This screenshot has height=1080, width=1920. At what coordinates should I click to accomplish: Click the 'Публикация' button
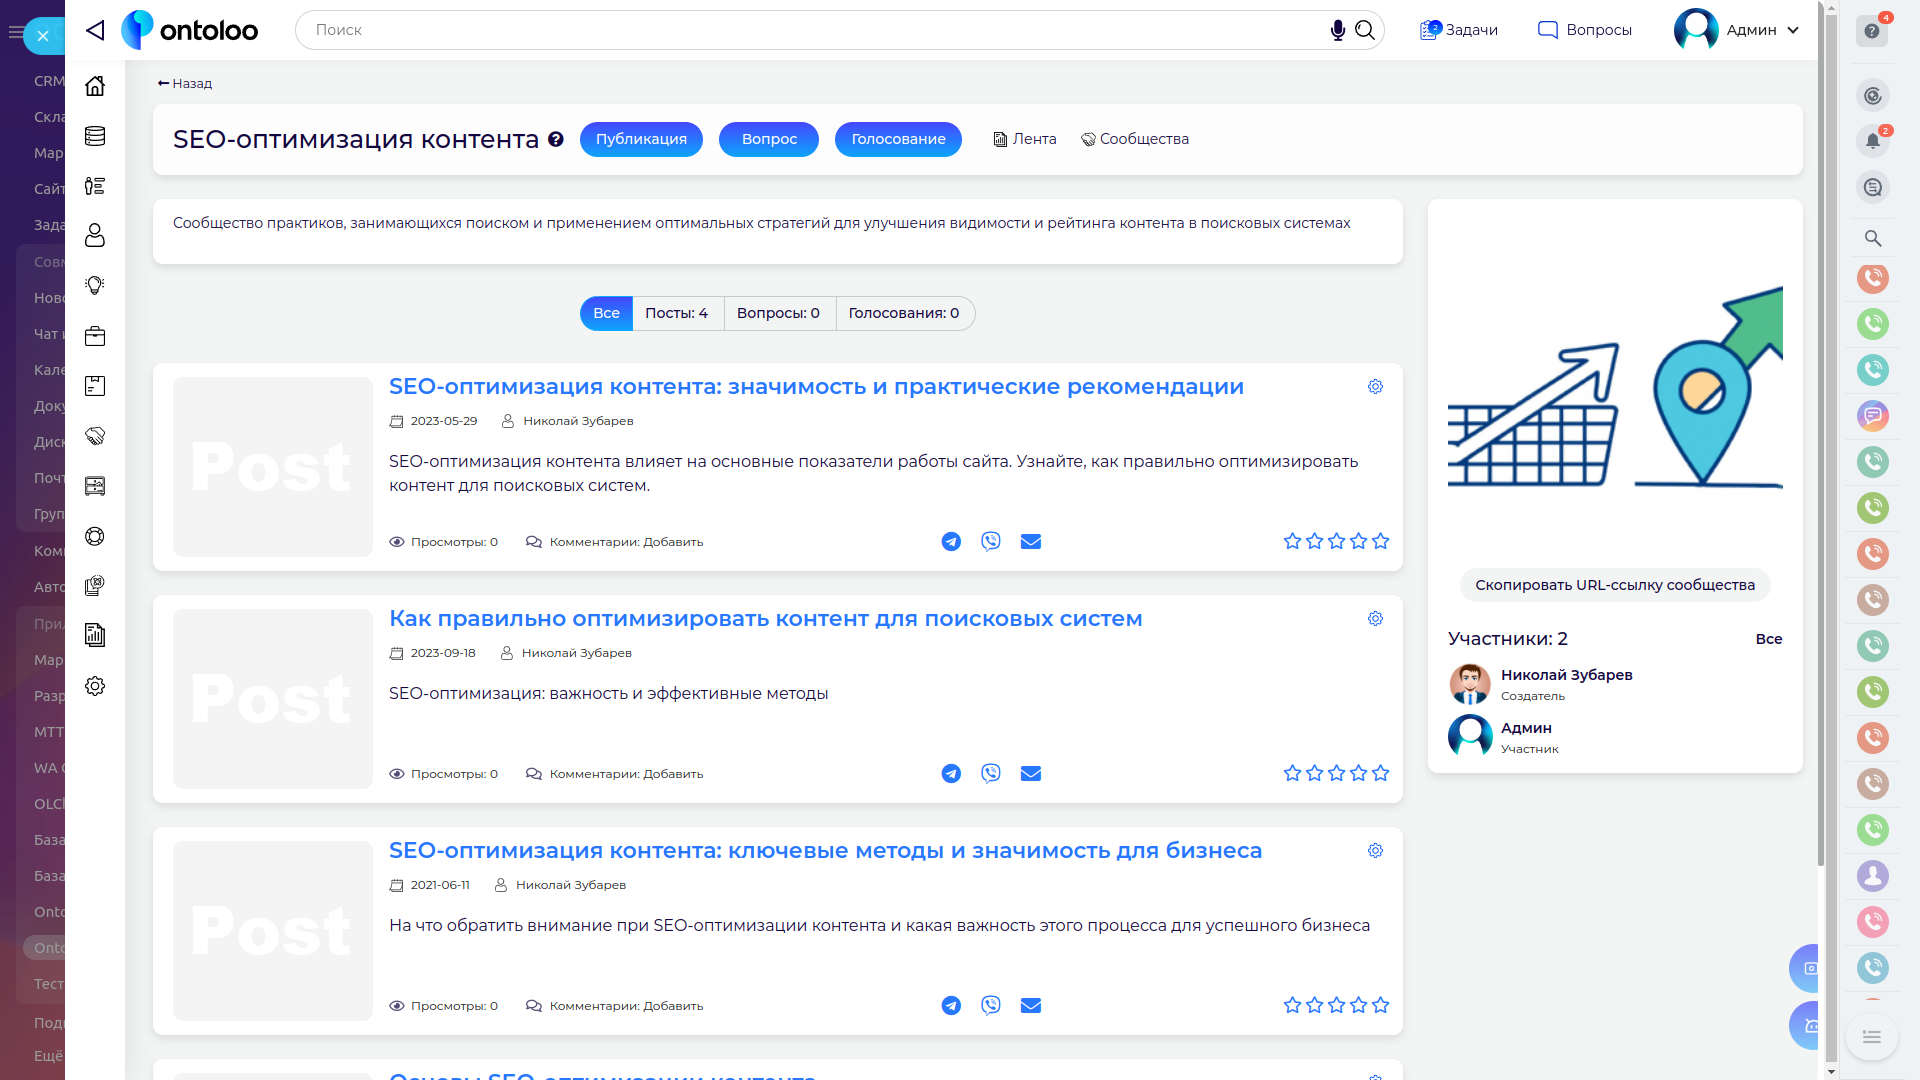point(641,139)
